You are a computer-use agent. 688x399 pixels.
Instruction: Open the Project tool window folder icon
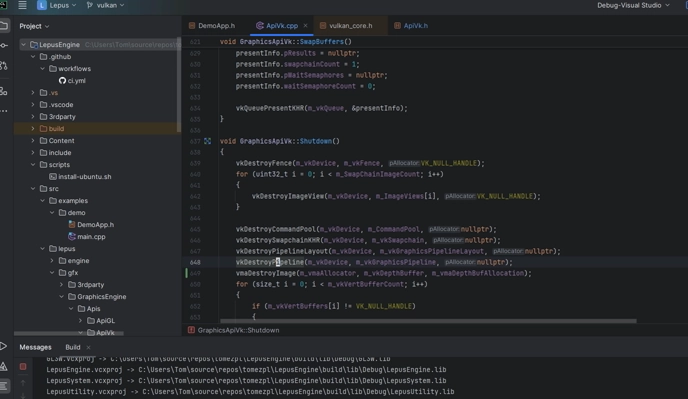[x=4, y=26]
